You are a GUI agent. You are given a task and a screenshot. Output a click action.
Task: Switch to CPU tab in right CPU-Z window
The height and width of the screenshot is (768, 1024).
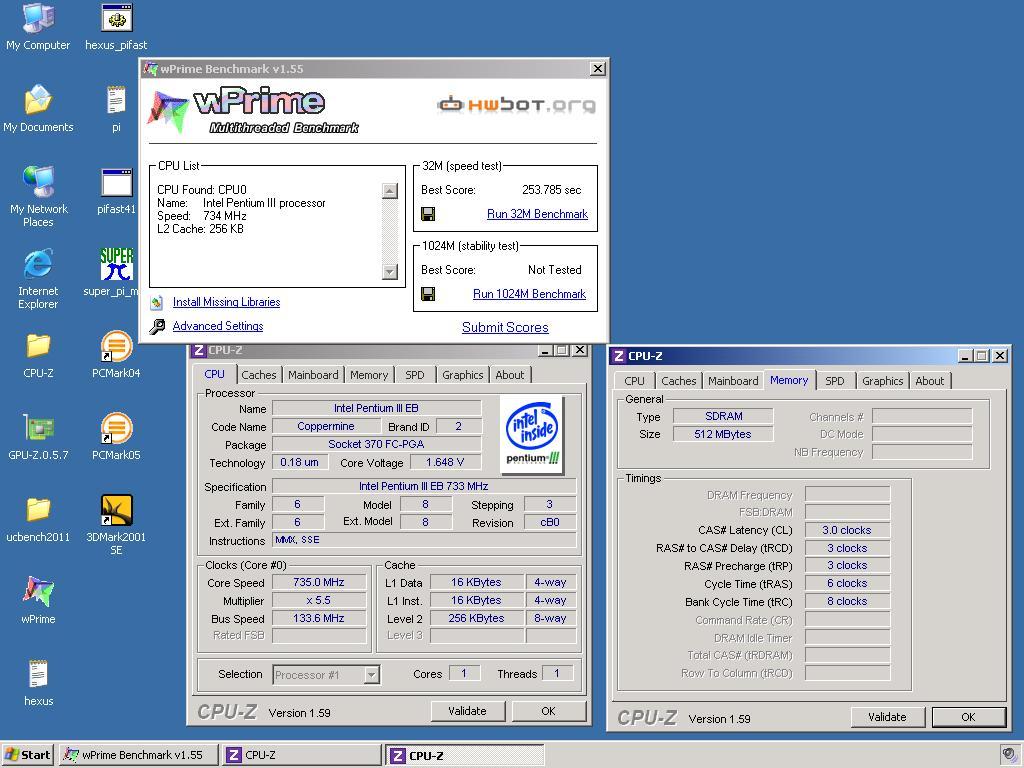tap(634, 381)
